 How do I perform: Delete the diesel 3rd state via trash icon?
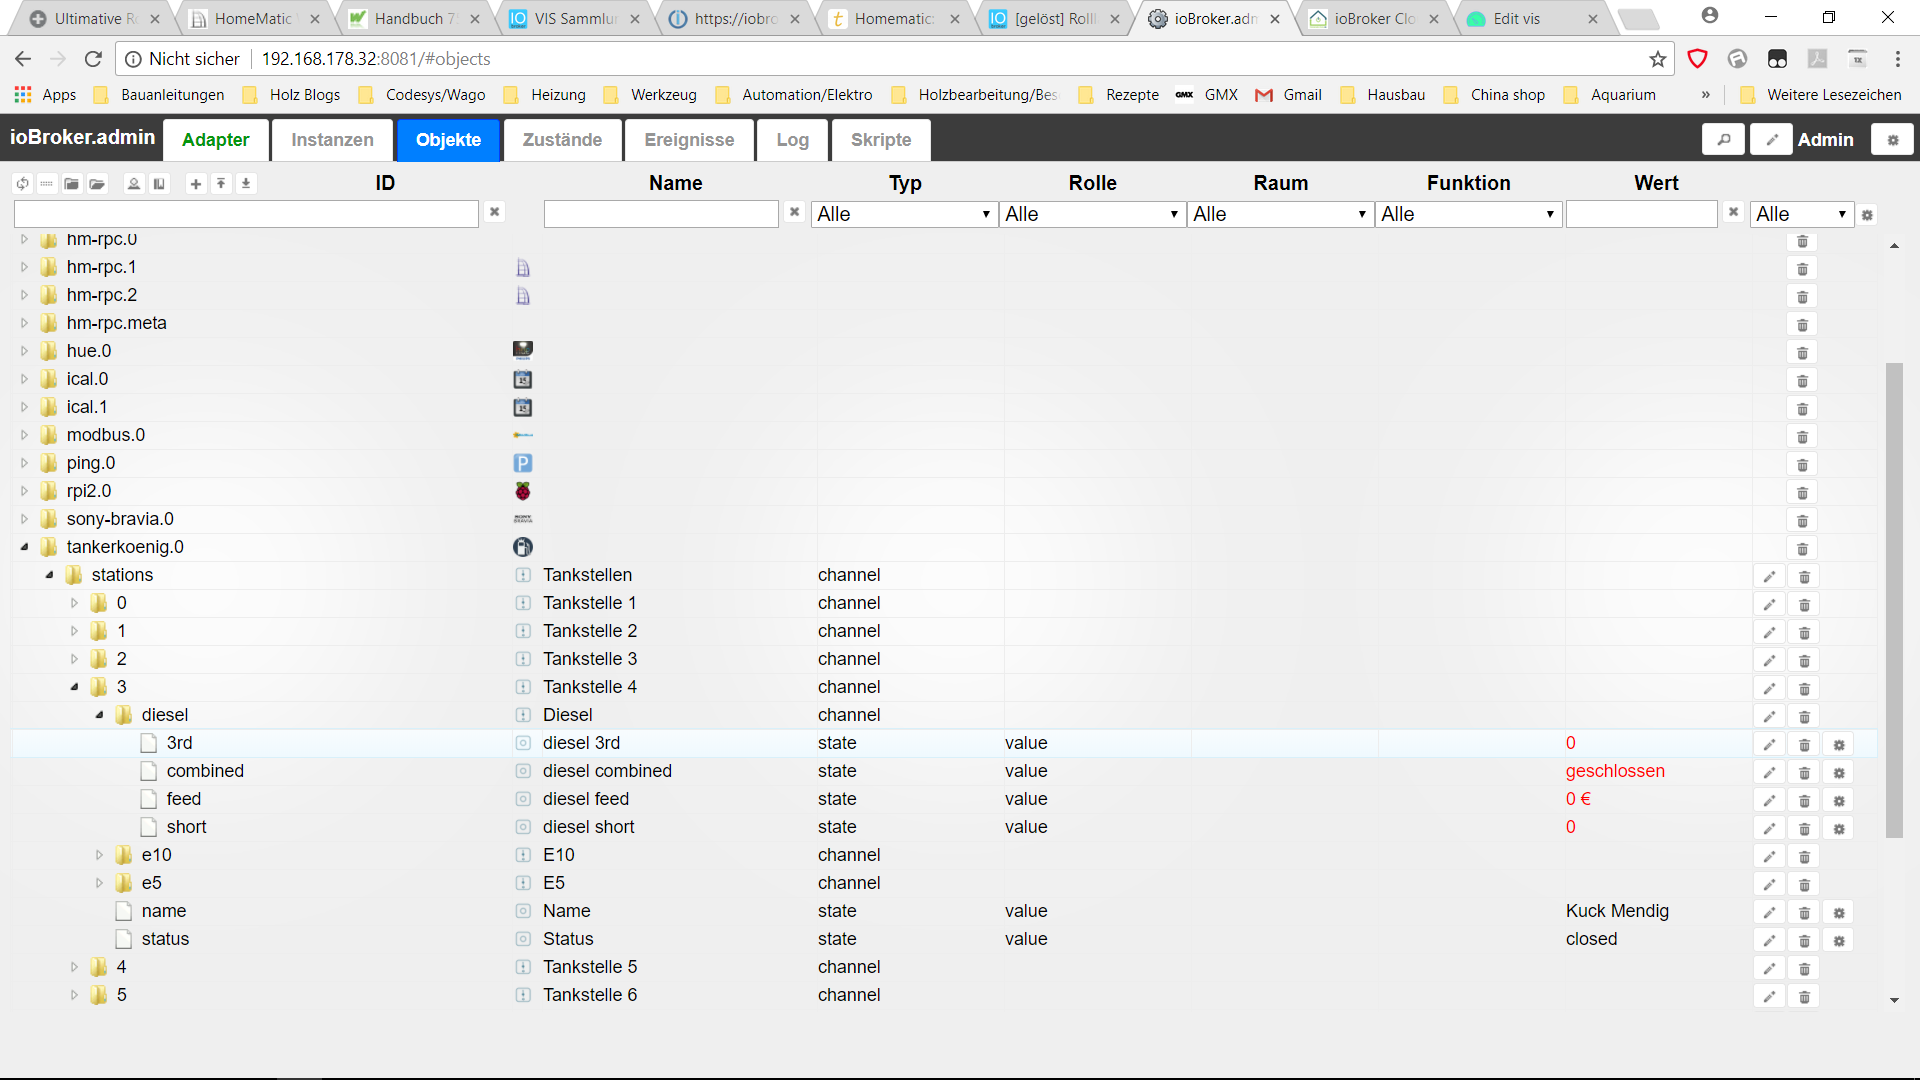[x=1804, y=745]
